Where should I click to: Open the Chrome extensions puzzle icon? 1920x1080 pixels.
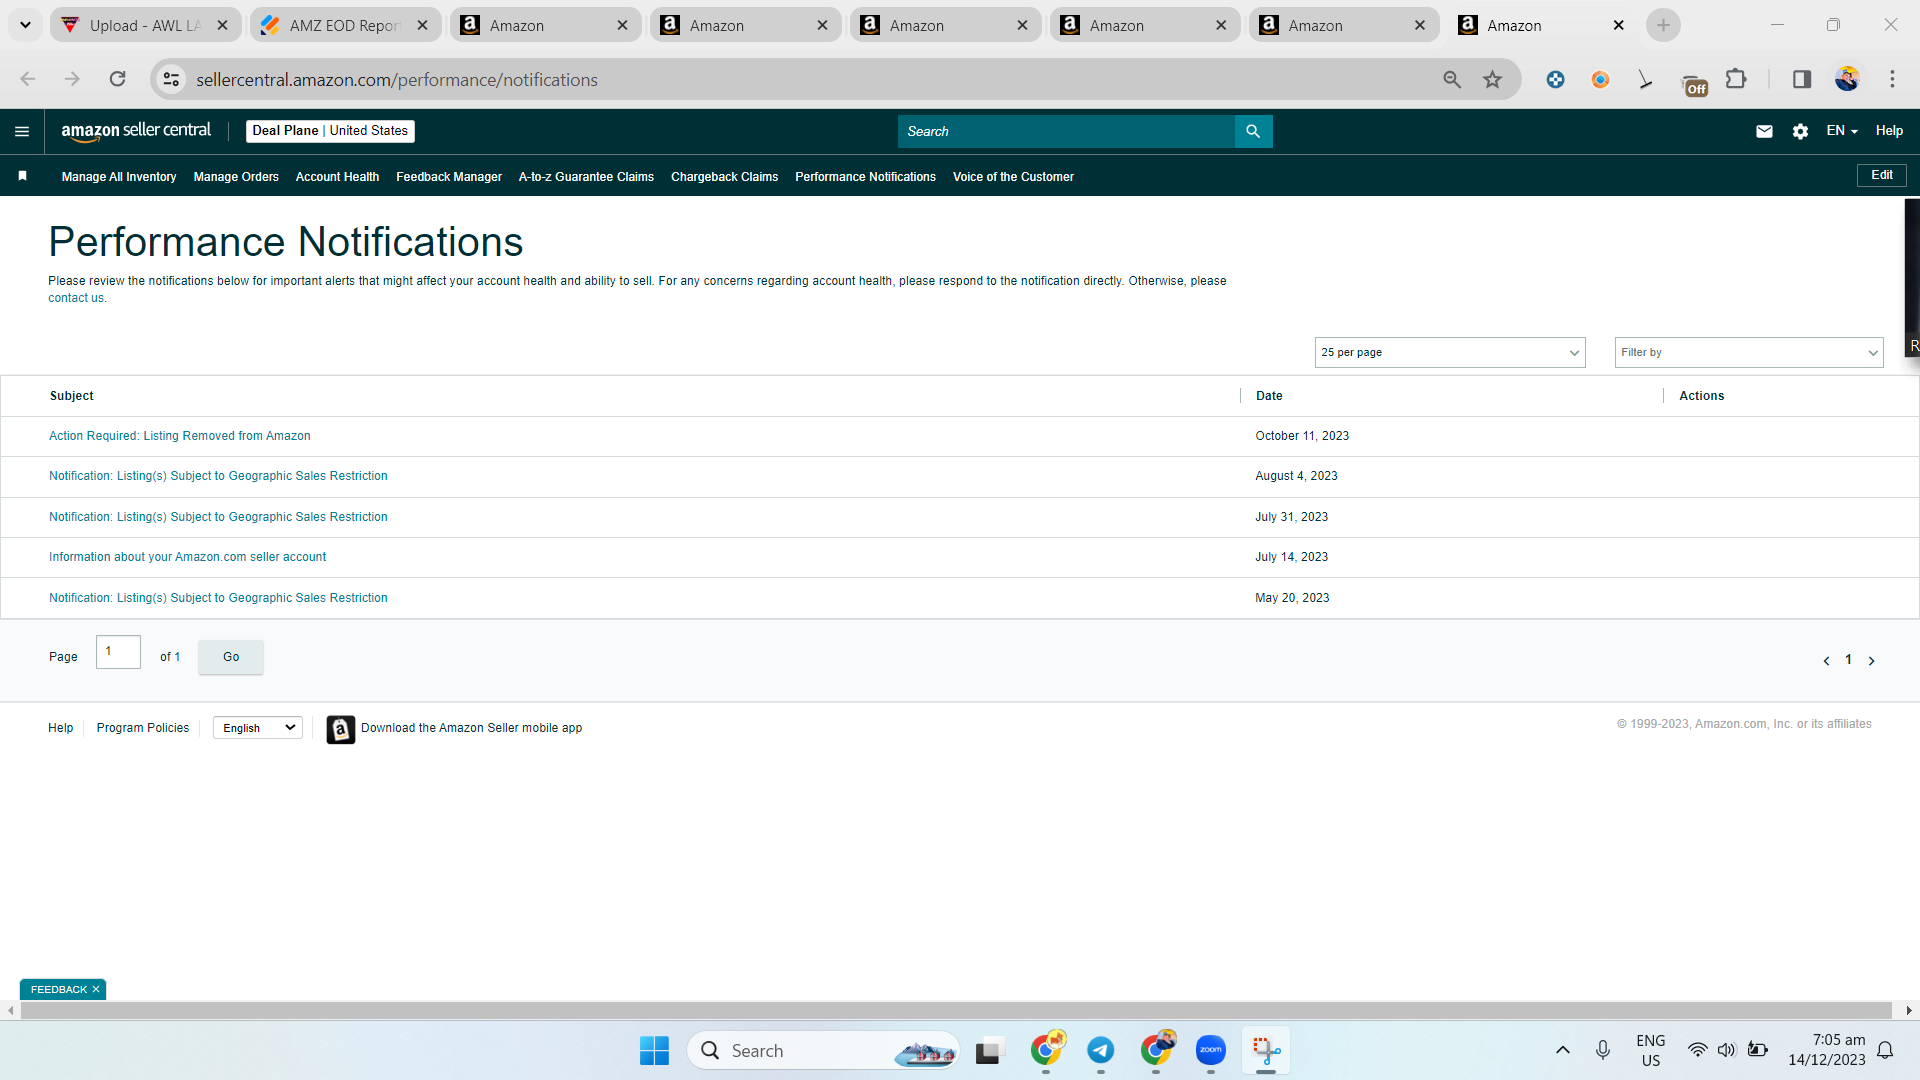tap(1736, 79)
